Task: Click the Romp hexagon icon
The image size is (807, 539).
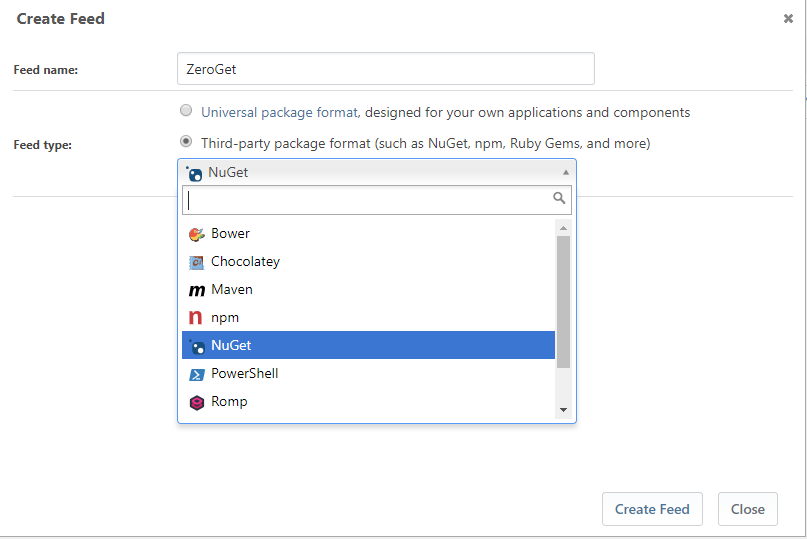Action: tap(197, 402)
